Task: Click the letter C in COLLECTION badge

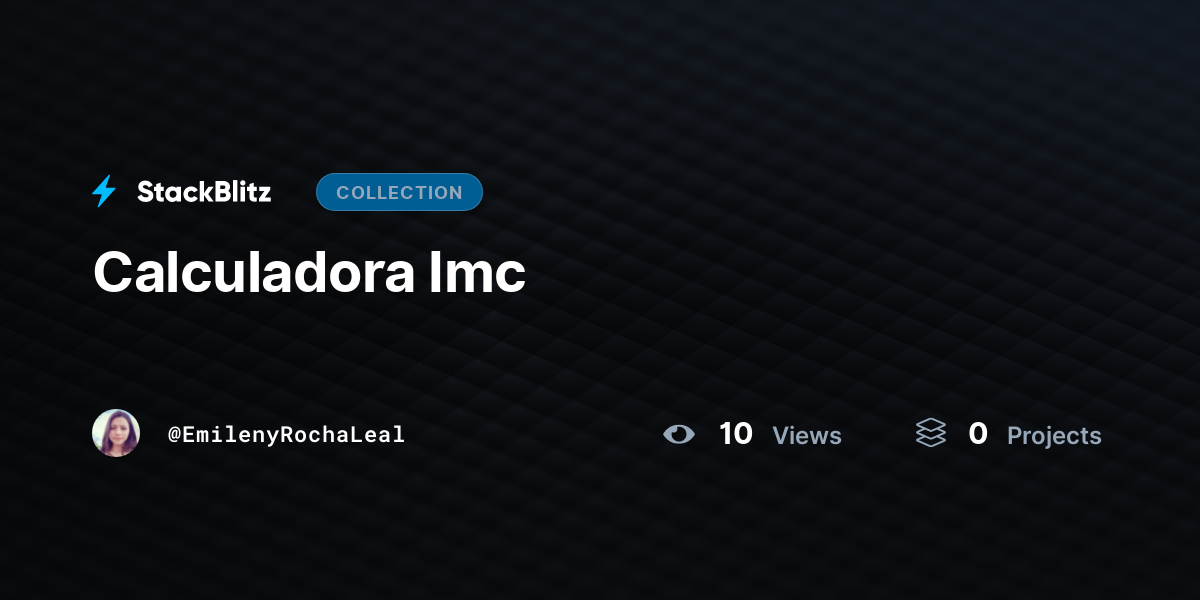Action: point(342,192)
